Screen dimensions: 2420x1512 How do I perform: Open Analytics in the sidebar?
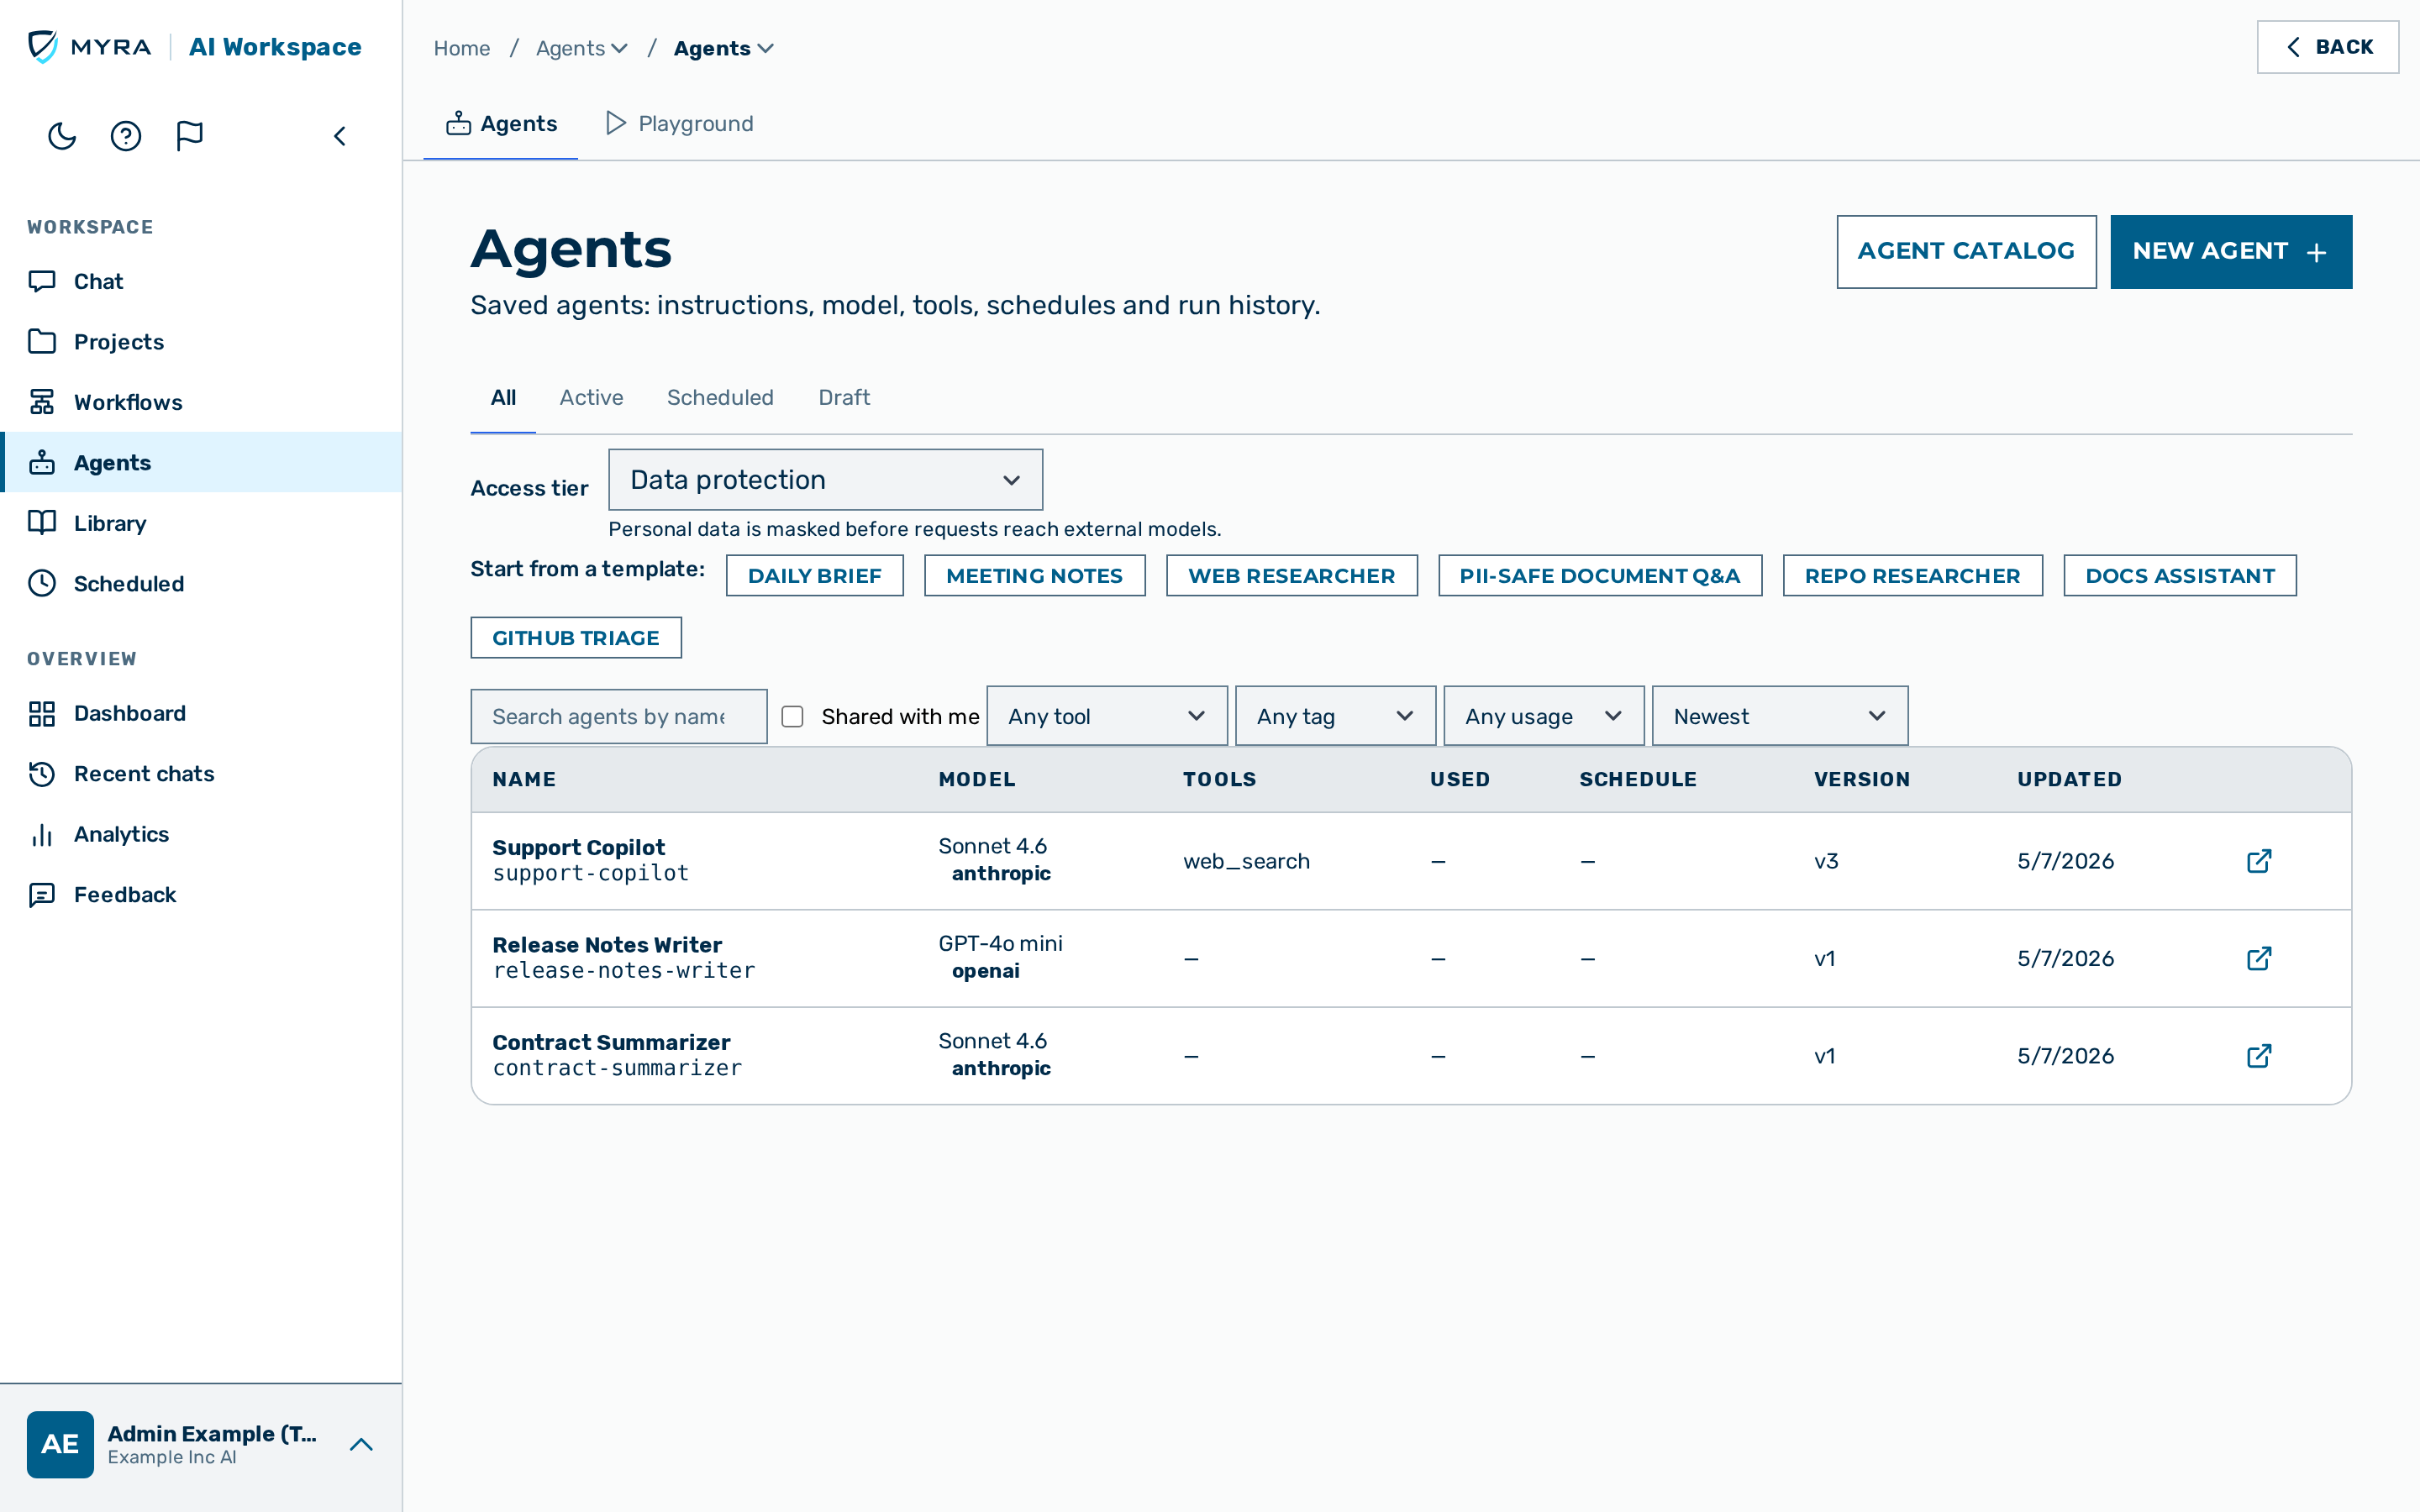[201, 834]
